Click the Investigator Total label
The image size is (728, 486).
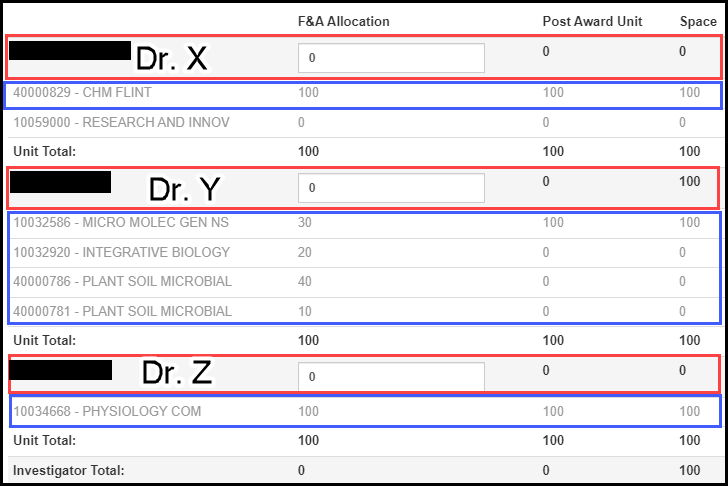click(x=66, y=469)
